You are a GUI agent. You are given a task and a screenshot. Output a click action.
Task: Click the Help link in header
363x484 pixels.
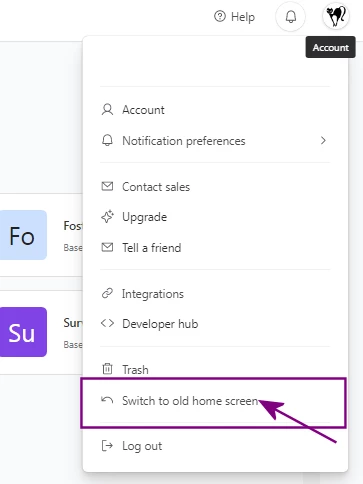coord(234,17)
